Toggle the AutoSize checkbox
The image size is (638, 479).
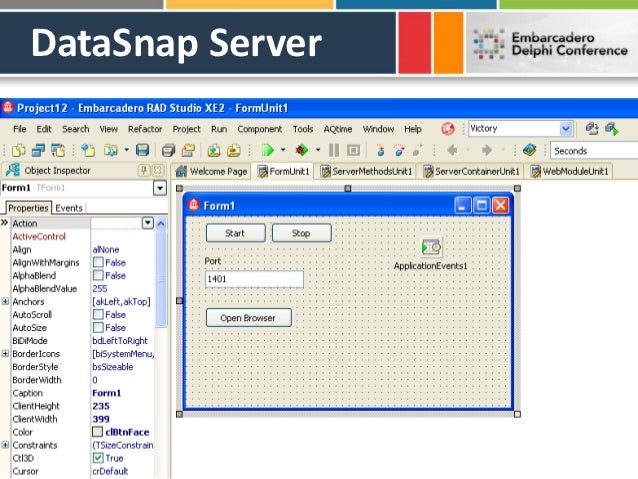(98, 327)
